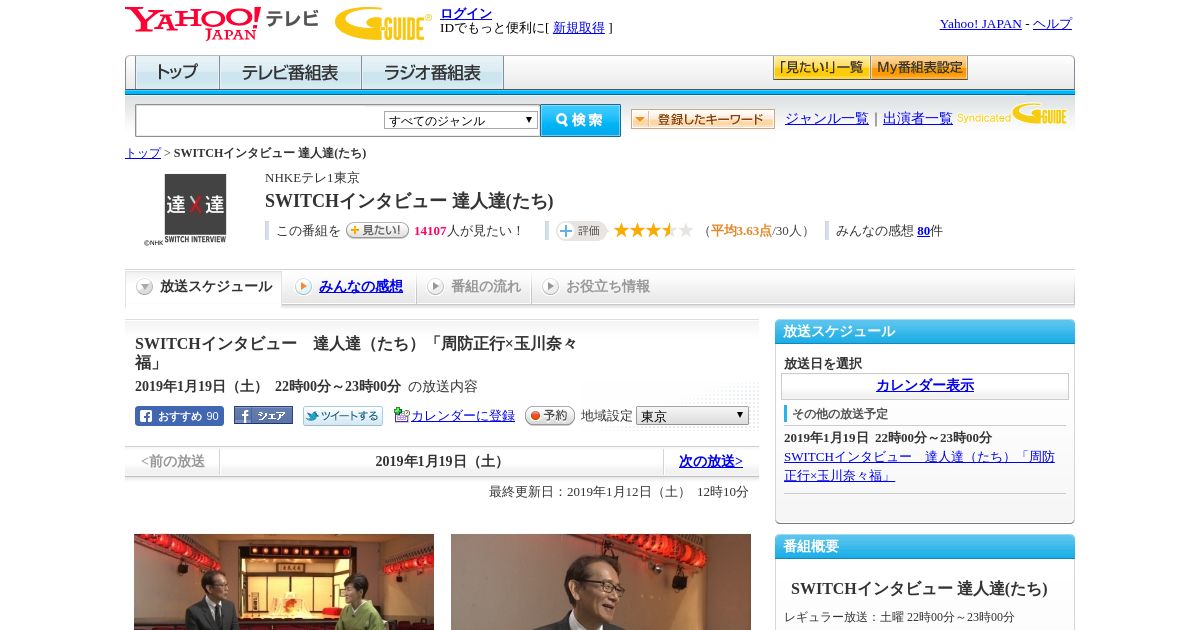
Task: Click the calendar icon beside カレンダーに登録
Action: pos(401,415)
